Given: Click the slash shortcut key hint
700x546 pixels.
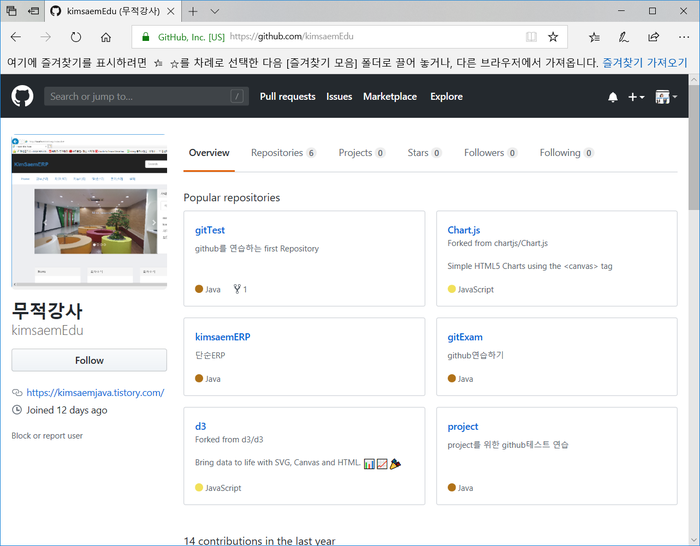Looking at the screenshot, I should 237,96.
